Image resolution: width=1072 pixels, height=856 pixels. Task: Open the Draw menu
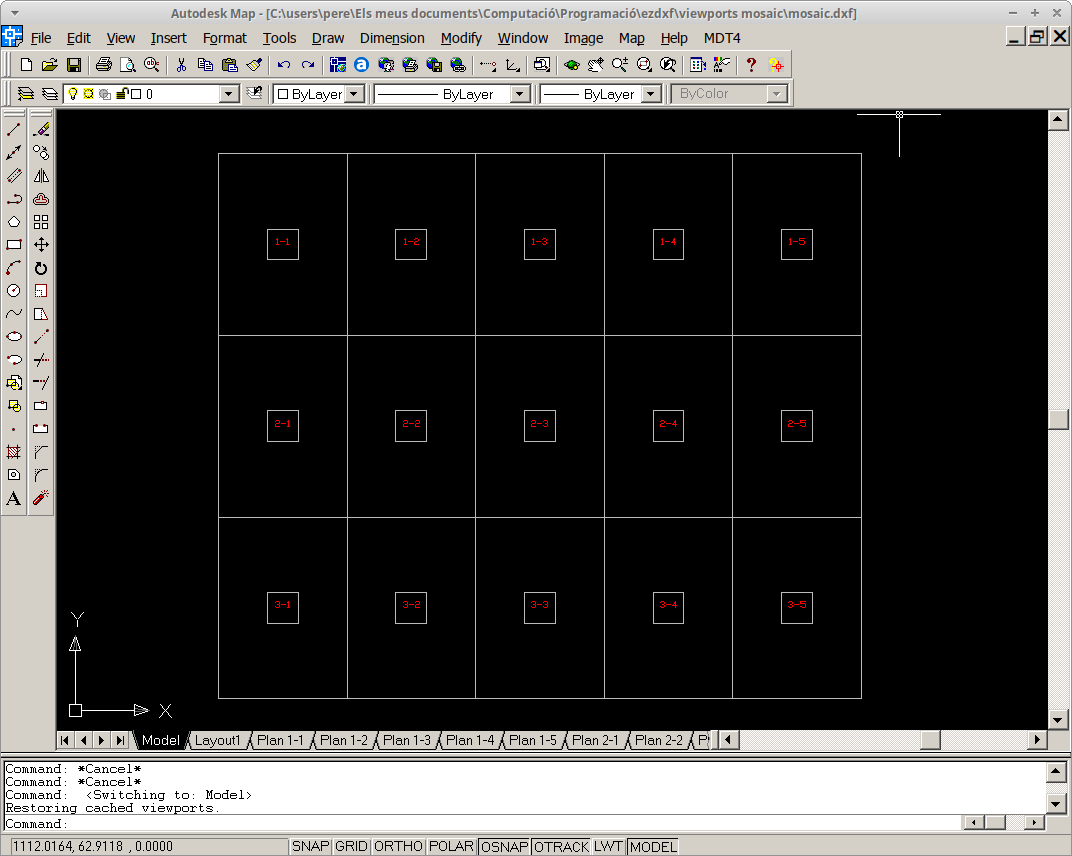pos(328,38)
